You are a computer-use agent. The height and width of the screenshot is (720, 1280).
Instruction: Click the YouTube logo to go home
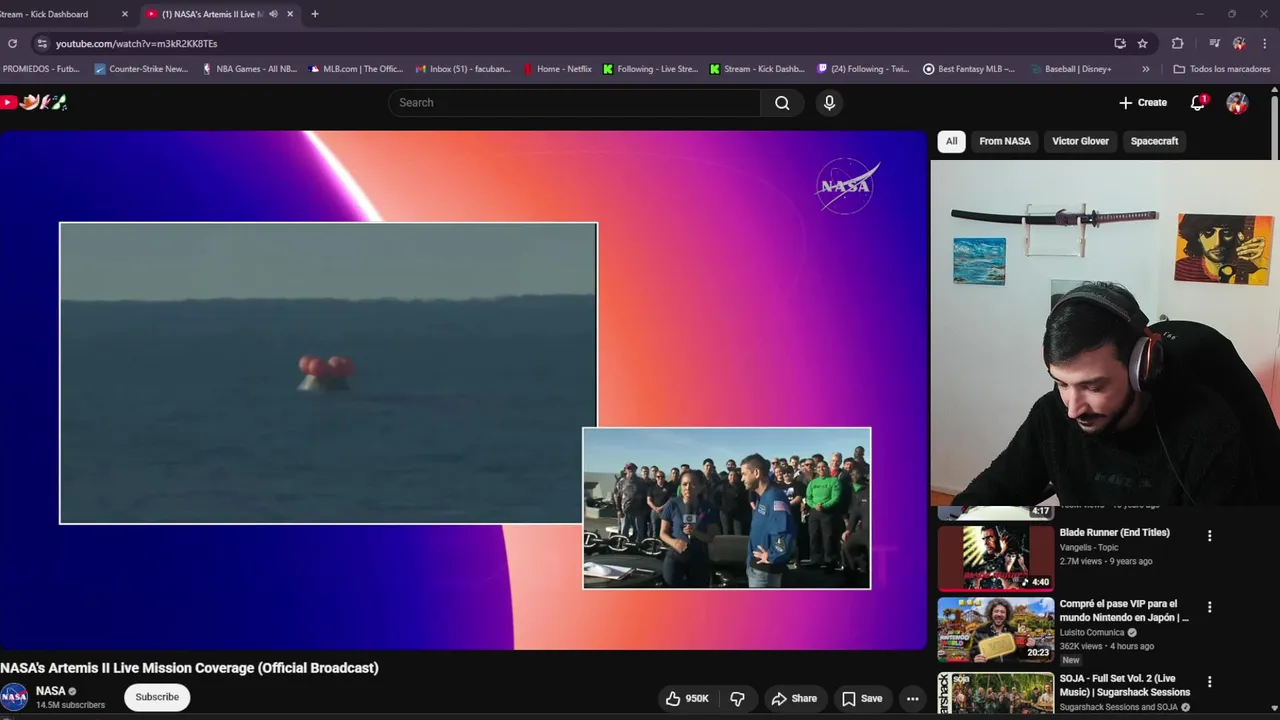(x=33, y=102)
